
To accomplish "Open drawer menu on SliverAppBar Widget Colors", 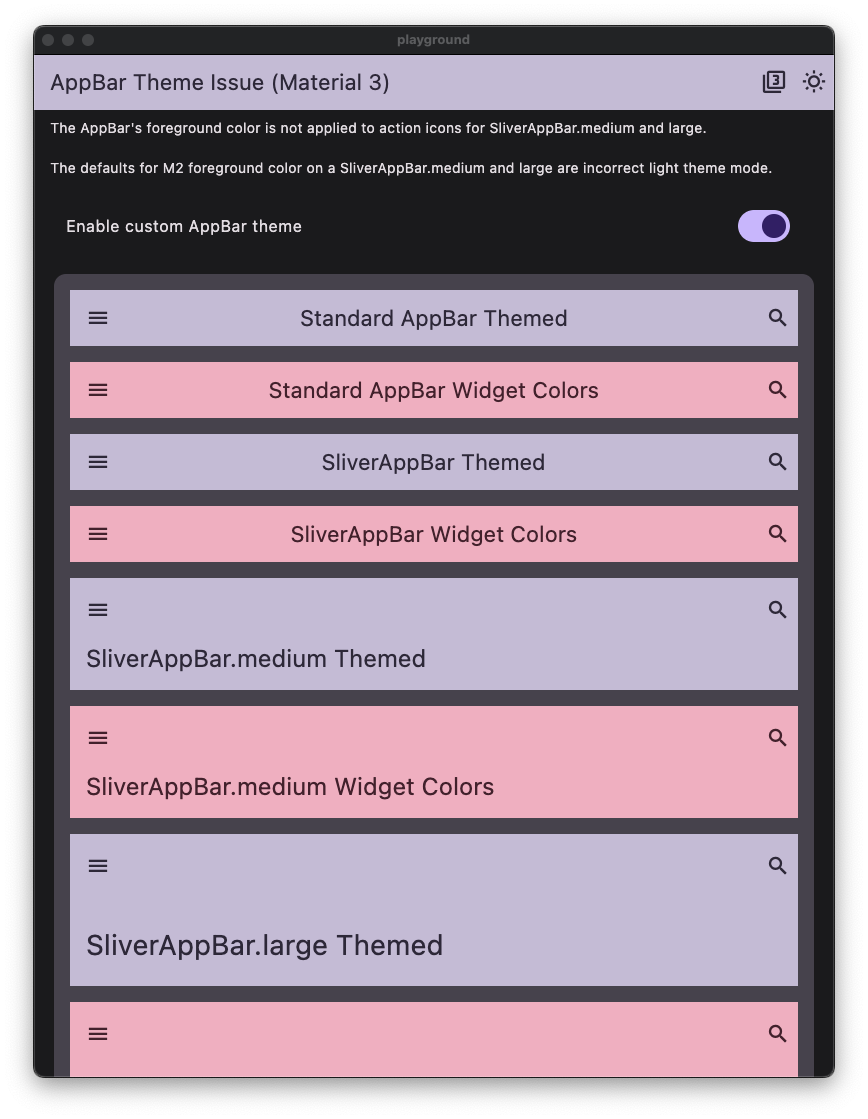I will 97,534.
